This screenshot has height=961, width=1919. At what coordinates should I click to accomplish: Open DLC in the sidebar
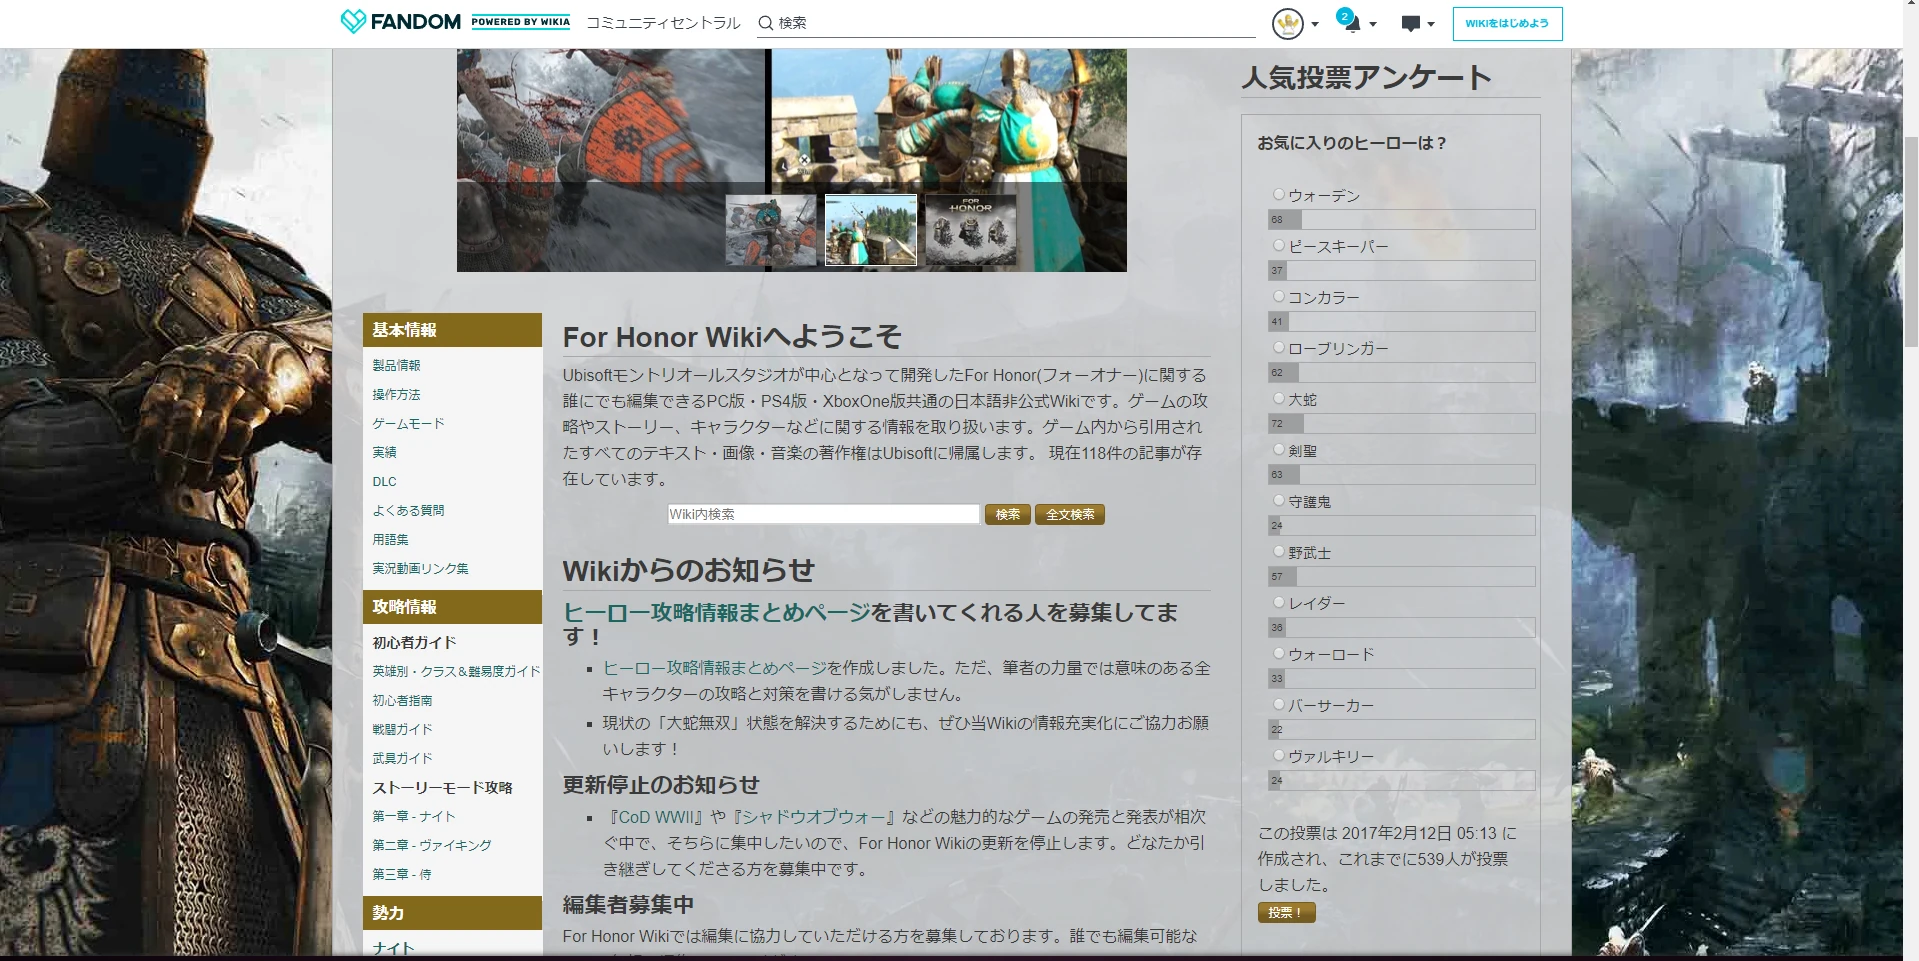click(384, 481)
